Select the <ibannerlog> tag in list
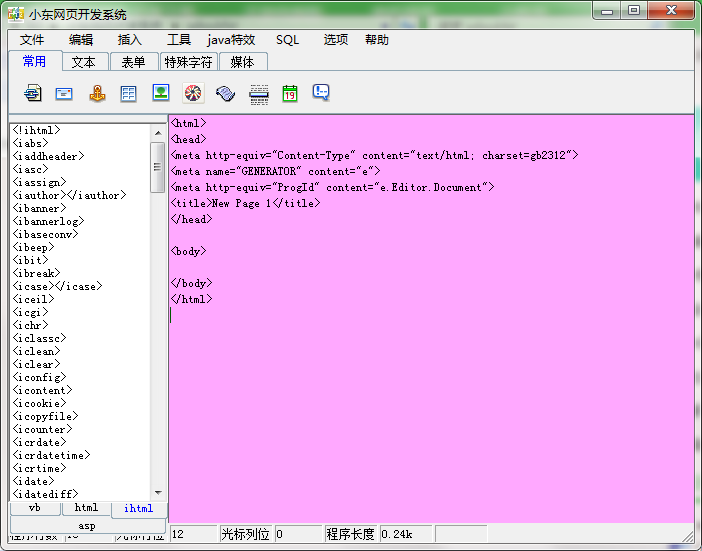 pos(48,221)
